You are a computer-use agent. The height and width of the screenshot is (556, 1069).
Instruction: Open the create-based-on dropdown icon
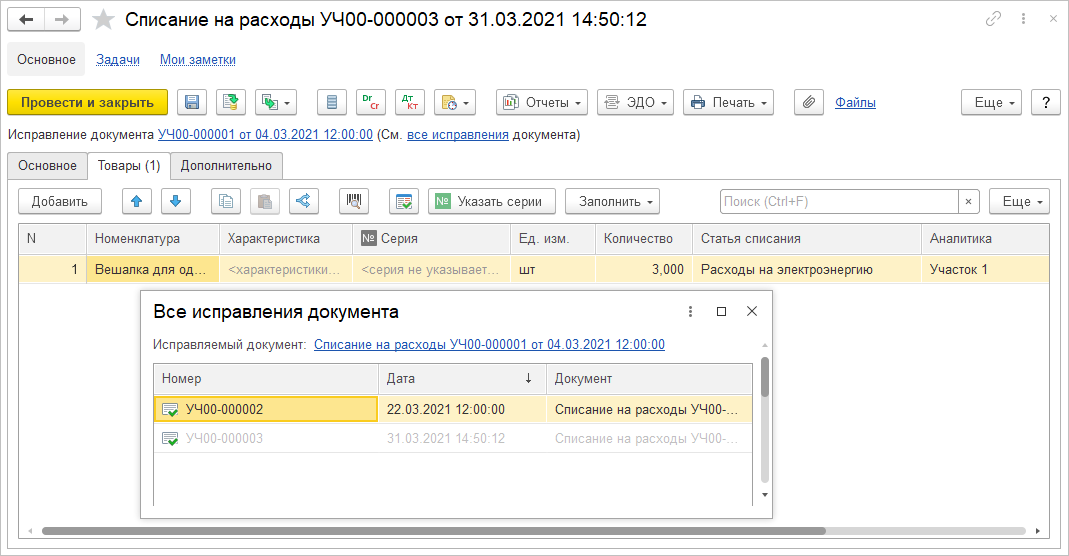click(x=276, y=103)
